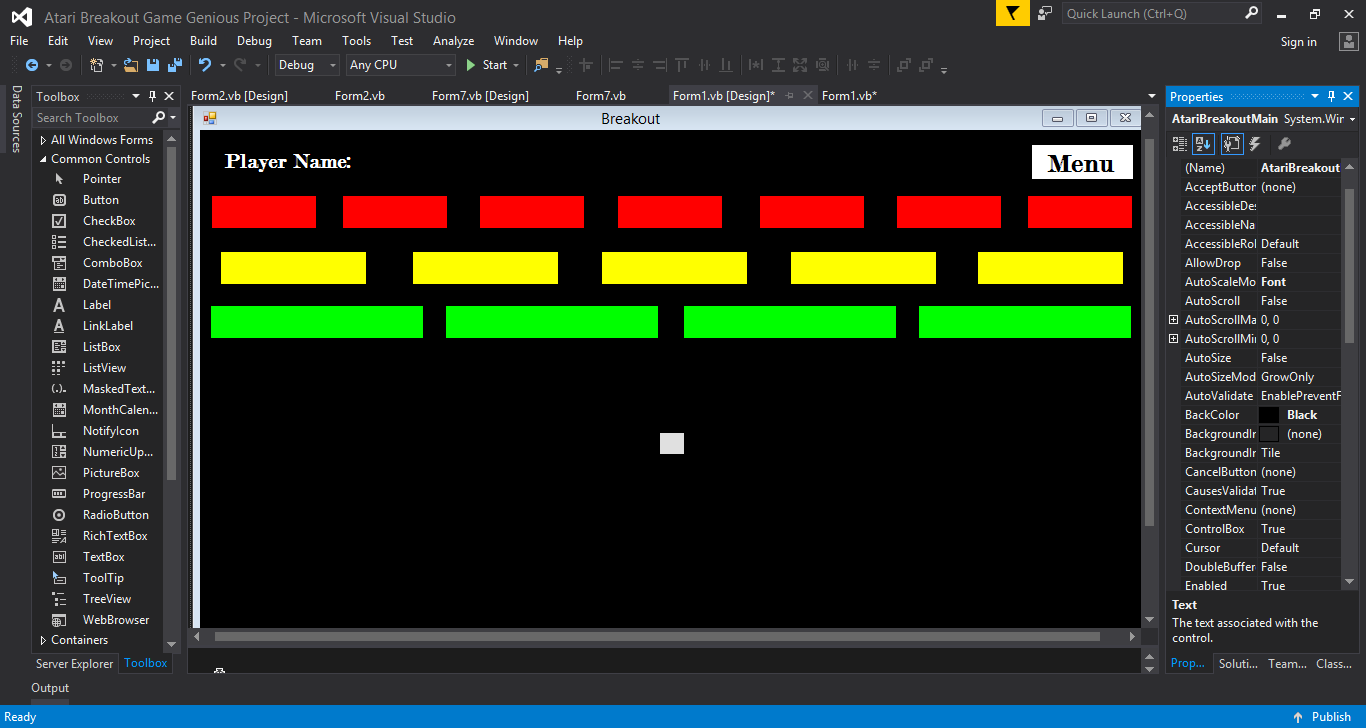Switch to Form2.vb [Design] tab
1366x728 pixels.
click(239, 96)
